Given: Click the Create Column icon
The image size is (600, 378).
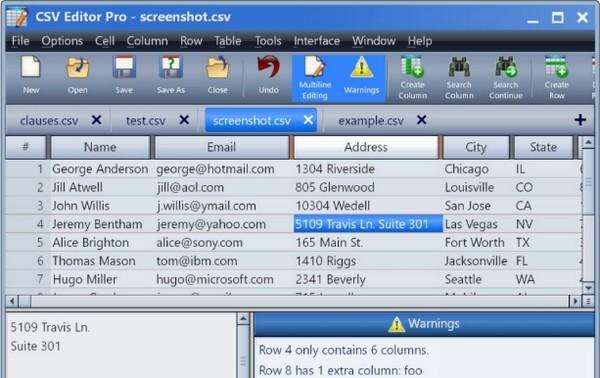Looking at the screenshot, I should 412,78.
